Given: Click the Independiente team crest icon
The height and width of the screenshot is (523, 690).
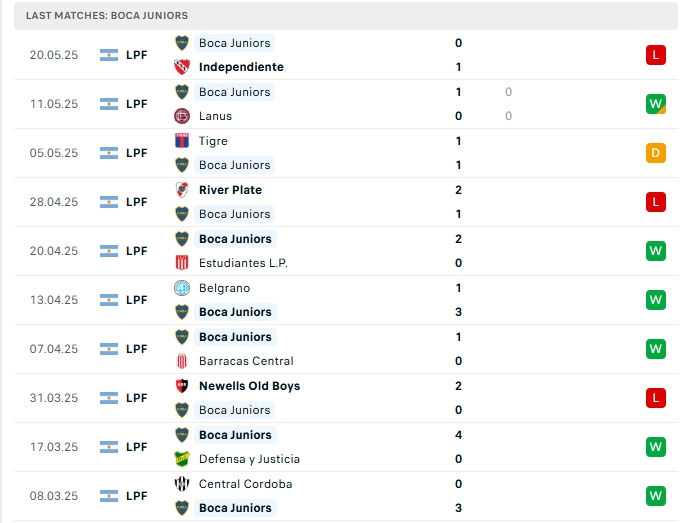Looking at the screenshot, I should (182, 67).
